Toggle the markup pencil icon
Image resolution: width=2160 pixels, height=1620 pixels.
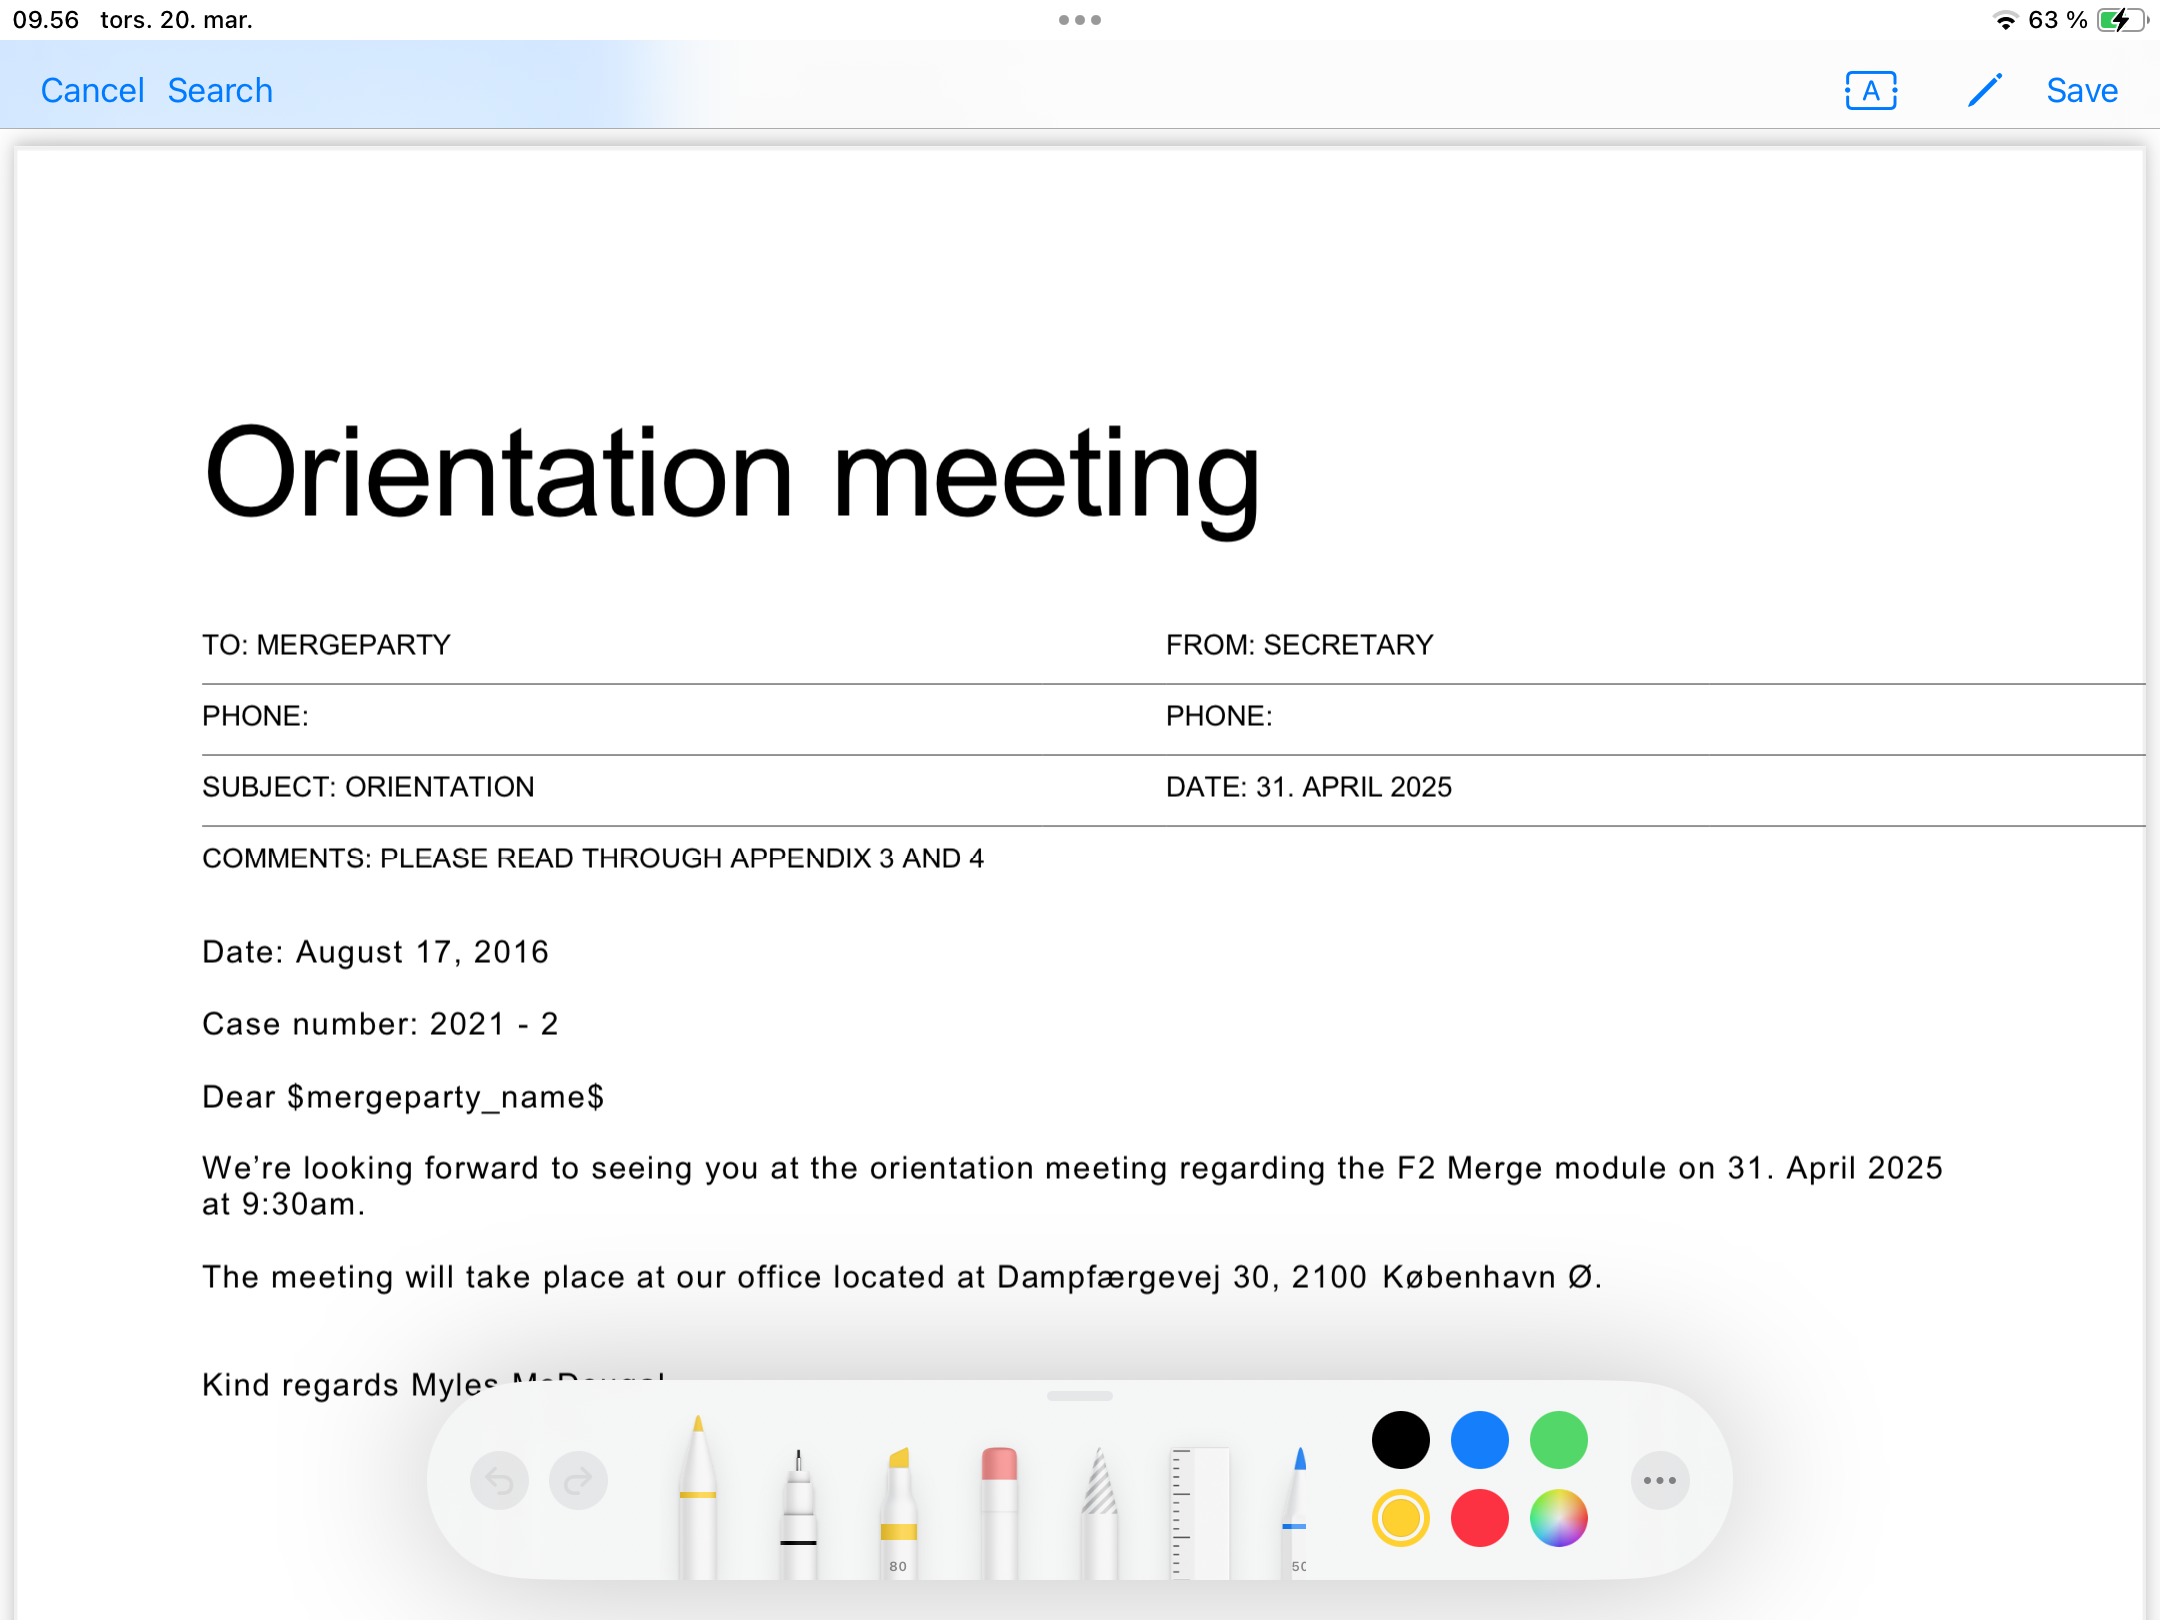(x=1984, y=91)
